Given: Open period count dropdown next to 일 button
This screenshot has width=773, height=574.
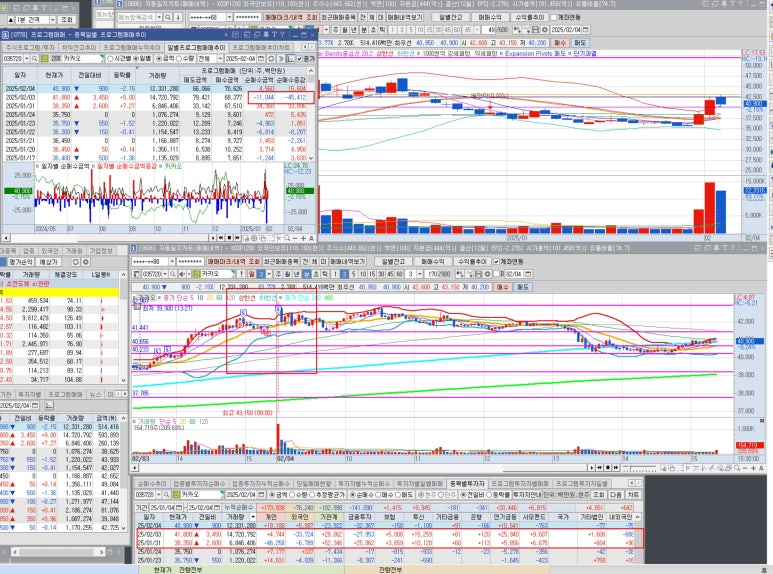Looking at the screenshot, I should (x=269, y=274).
